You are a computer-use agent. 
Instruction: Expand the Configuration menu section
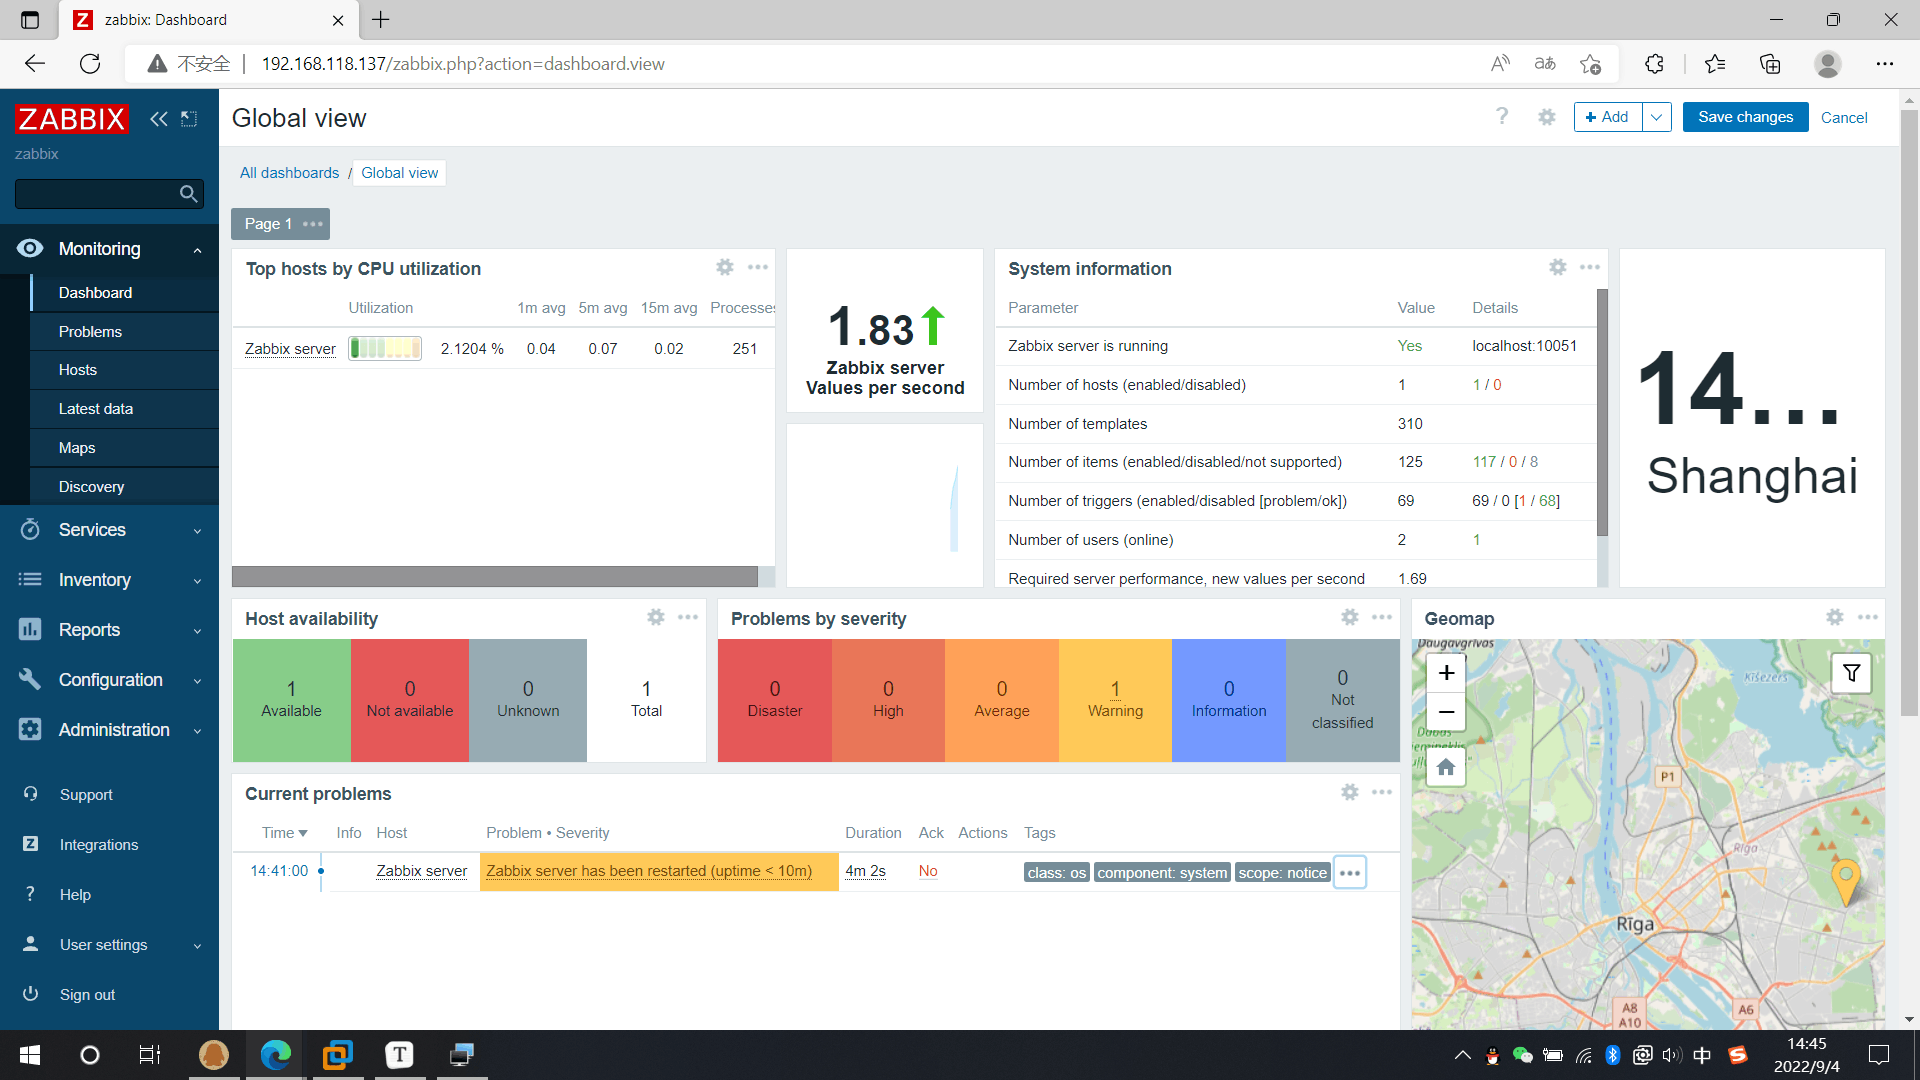pos(198,681)
